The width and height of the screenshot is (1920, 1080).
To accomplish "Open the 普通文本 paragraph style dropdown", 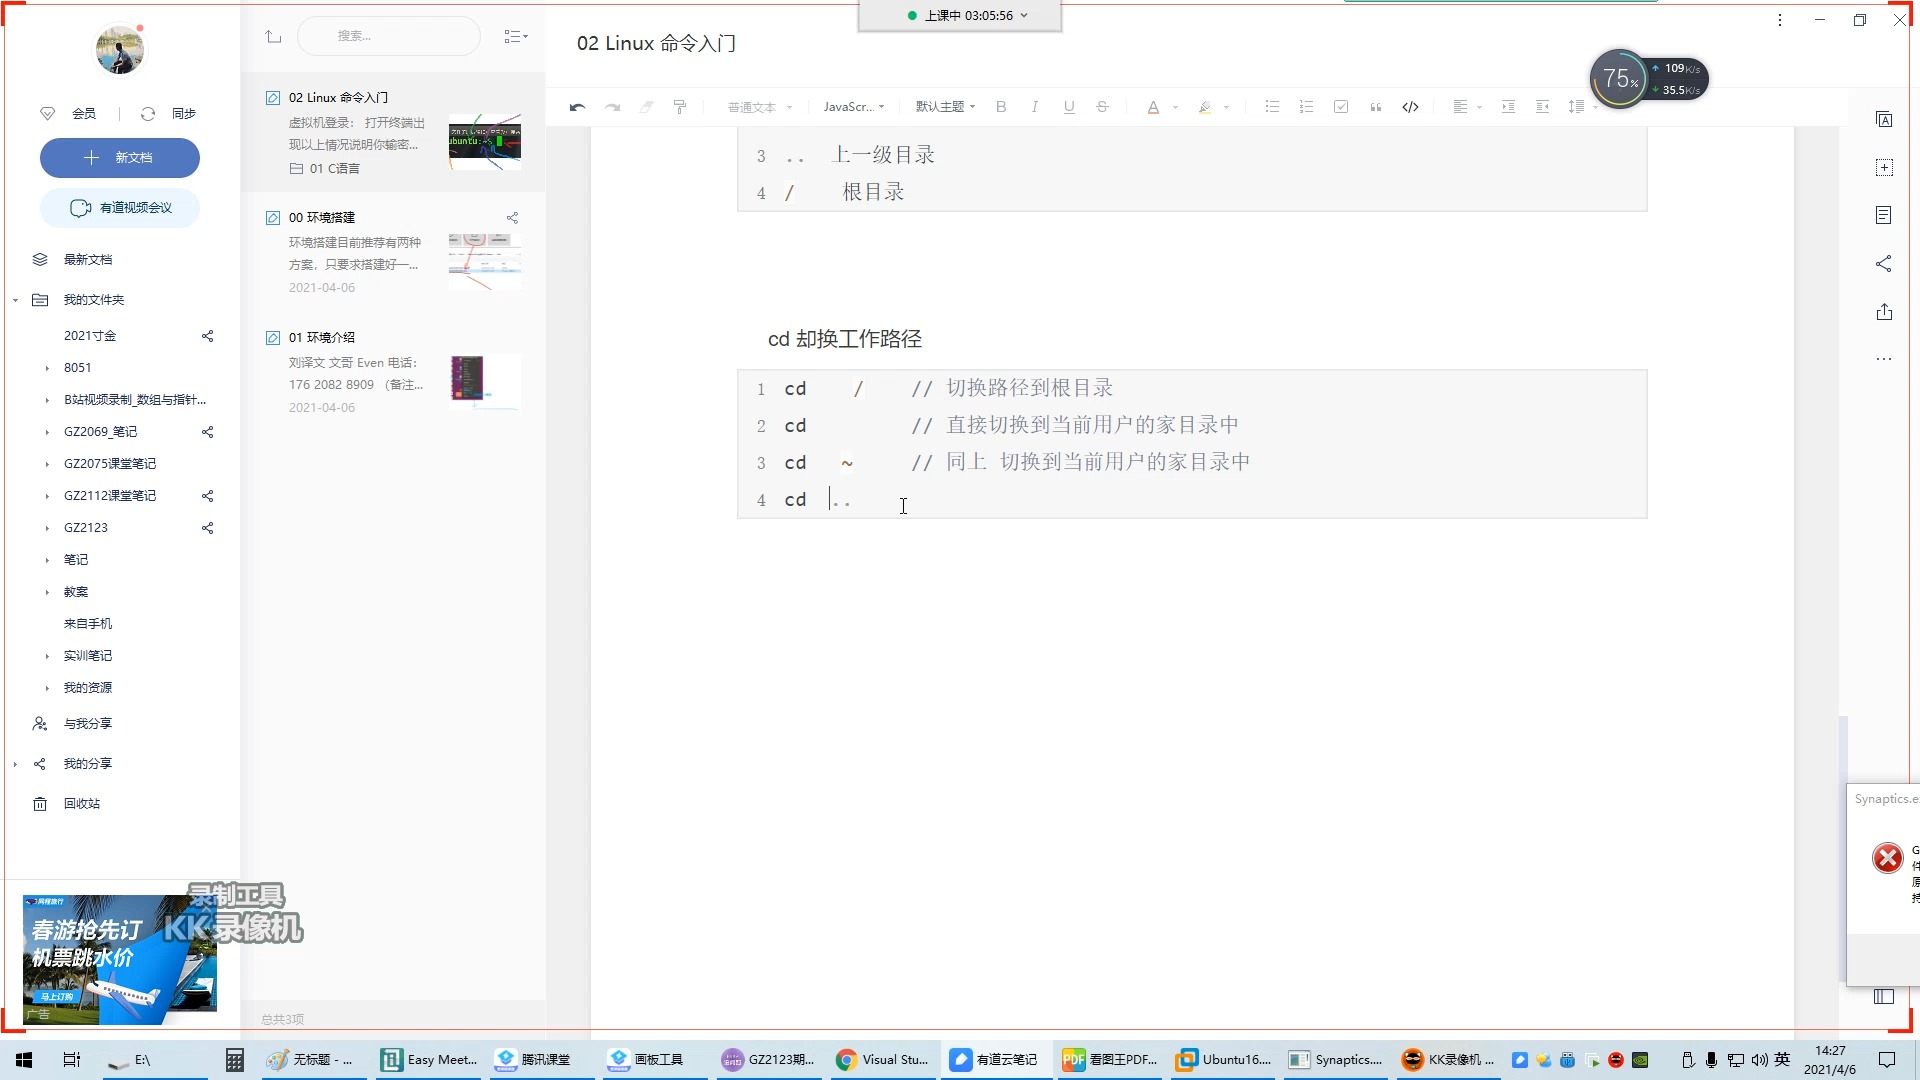I will point(759,107).
